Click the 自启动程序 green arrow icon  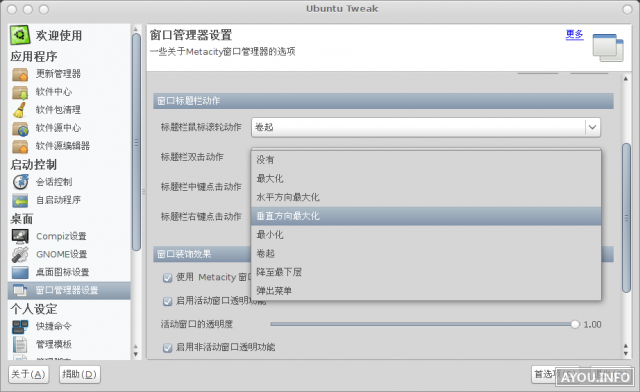pyautogui.click(x=20, y=200)
